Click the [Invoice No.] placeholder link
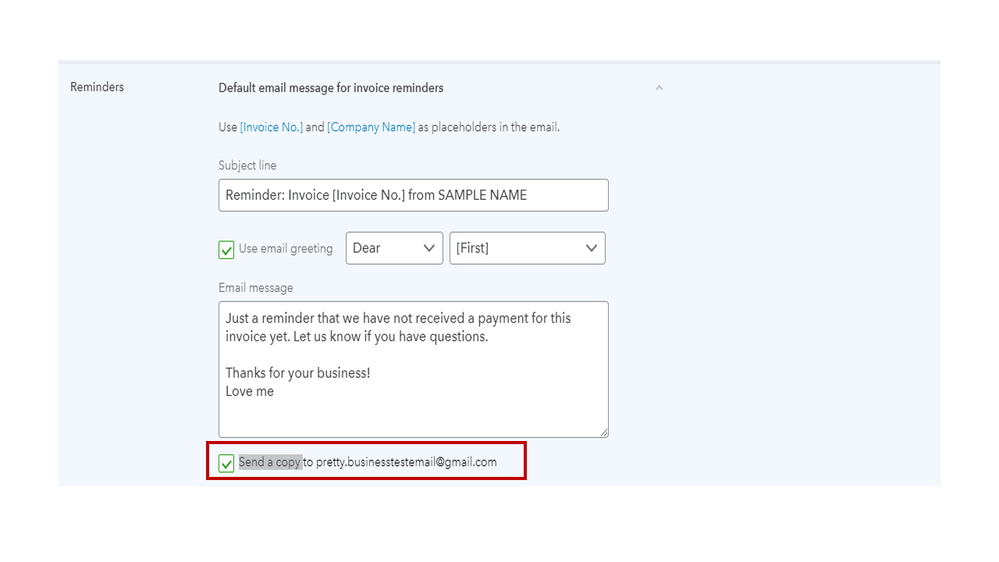This screenshot has height=562, width=999. [x=271, y=128]
